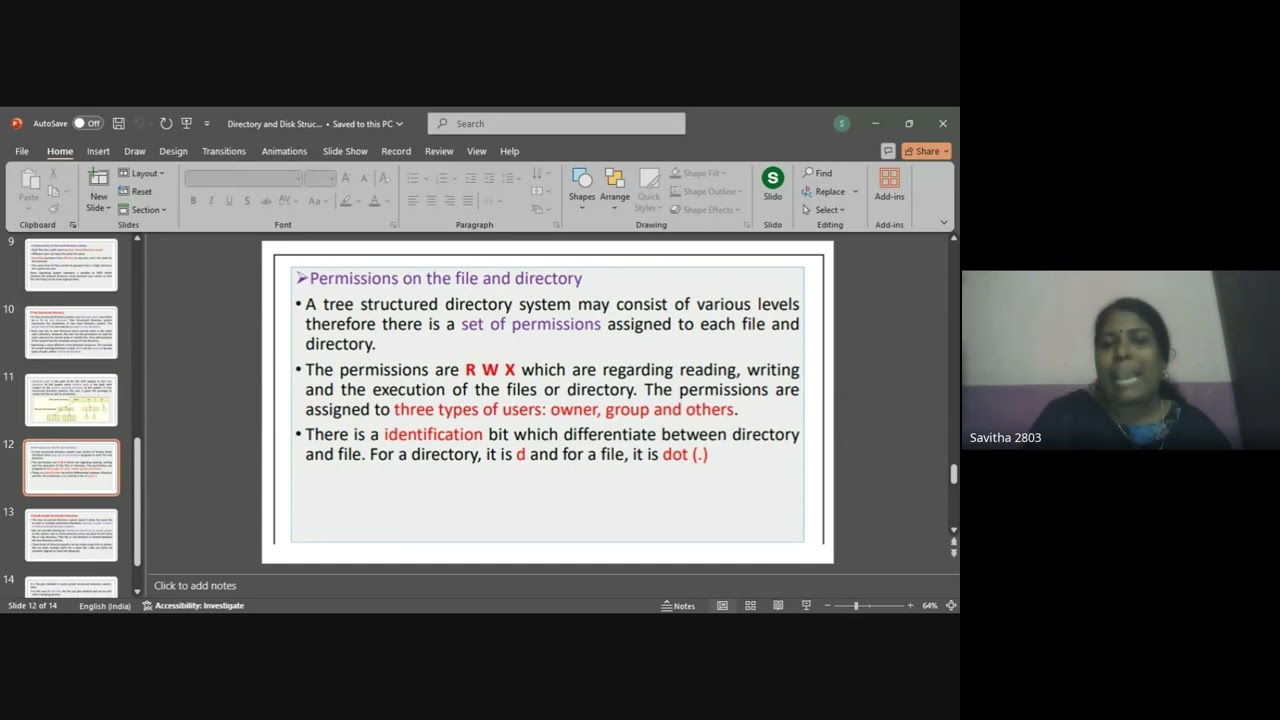Click the Italic formatting icon
This screenshot has width=1280, height=720.
pos(211,200)
